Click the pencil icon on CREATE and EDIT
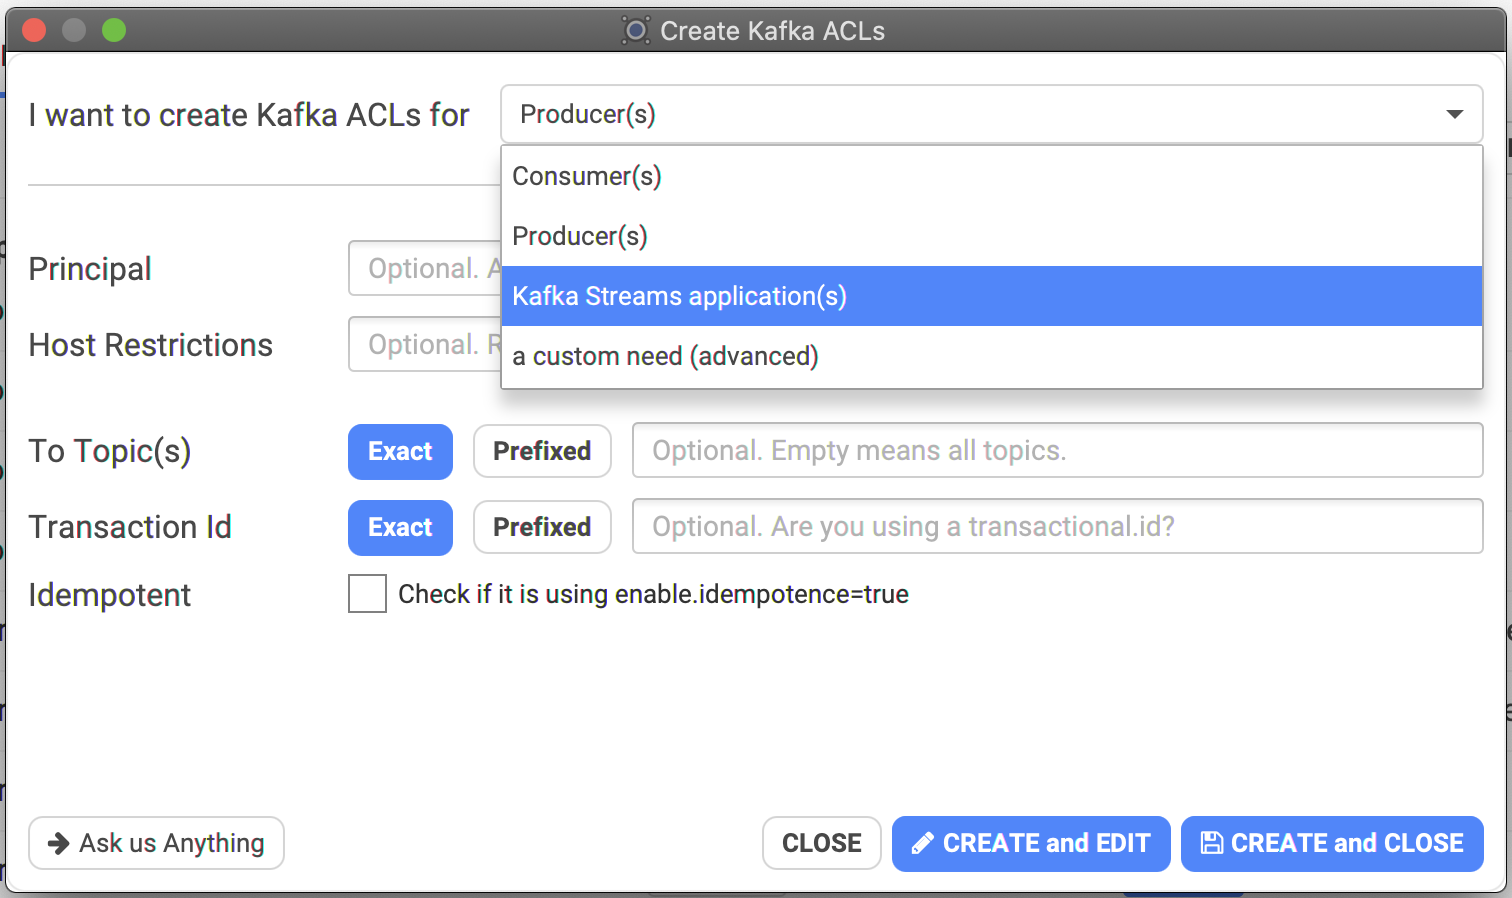 point(922,844)
